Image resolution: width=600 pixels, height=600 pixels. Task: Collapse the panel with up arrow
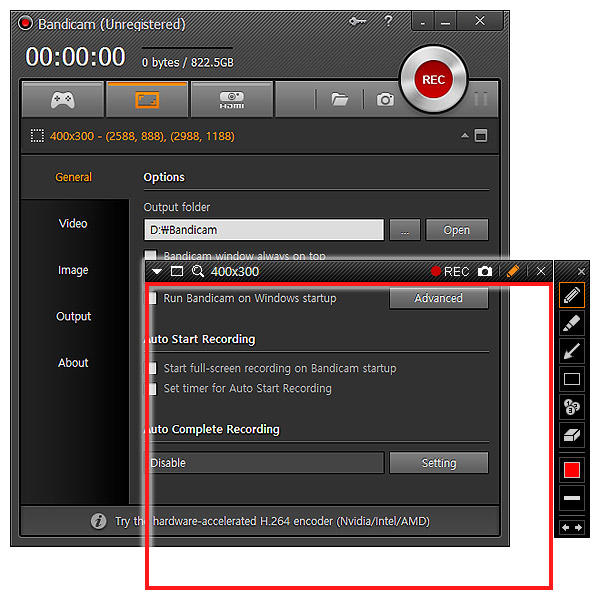point(465,135)
